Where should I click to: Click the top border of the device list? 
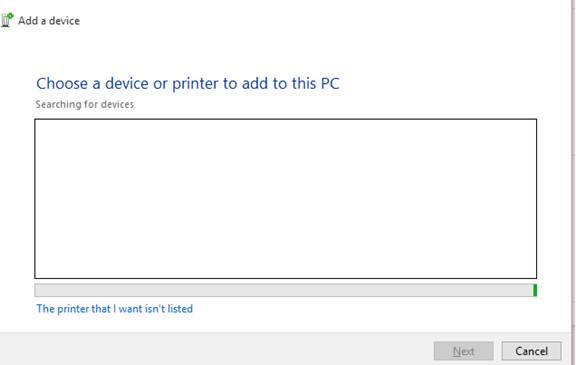285,119
